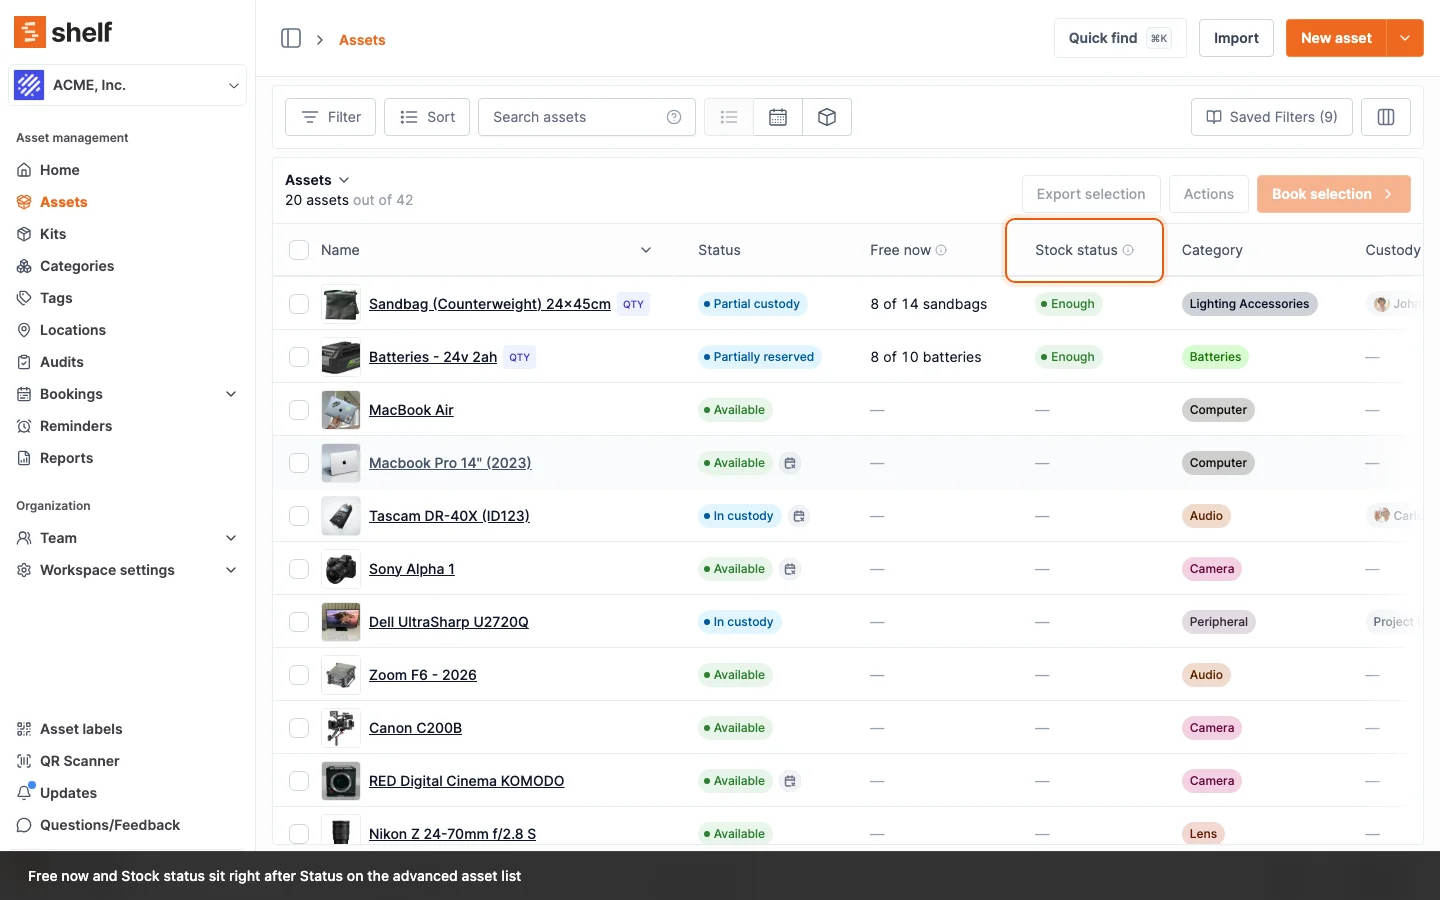
Task: Check the MacBook Air row checkbox
Action: pyautogui.click(x=299, y=410)
